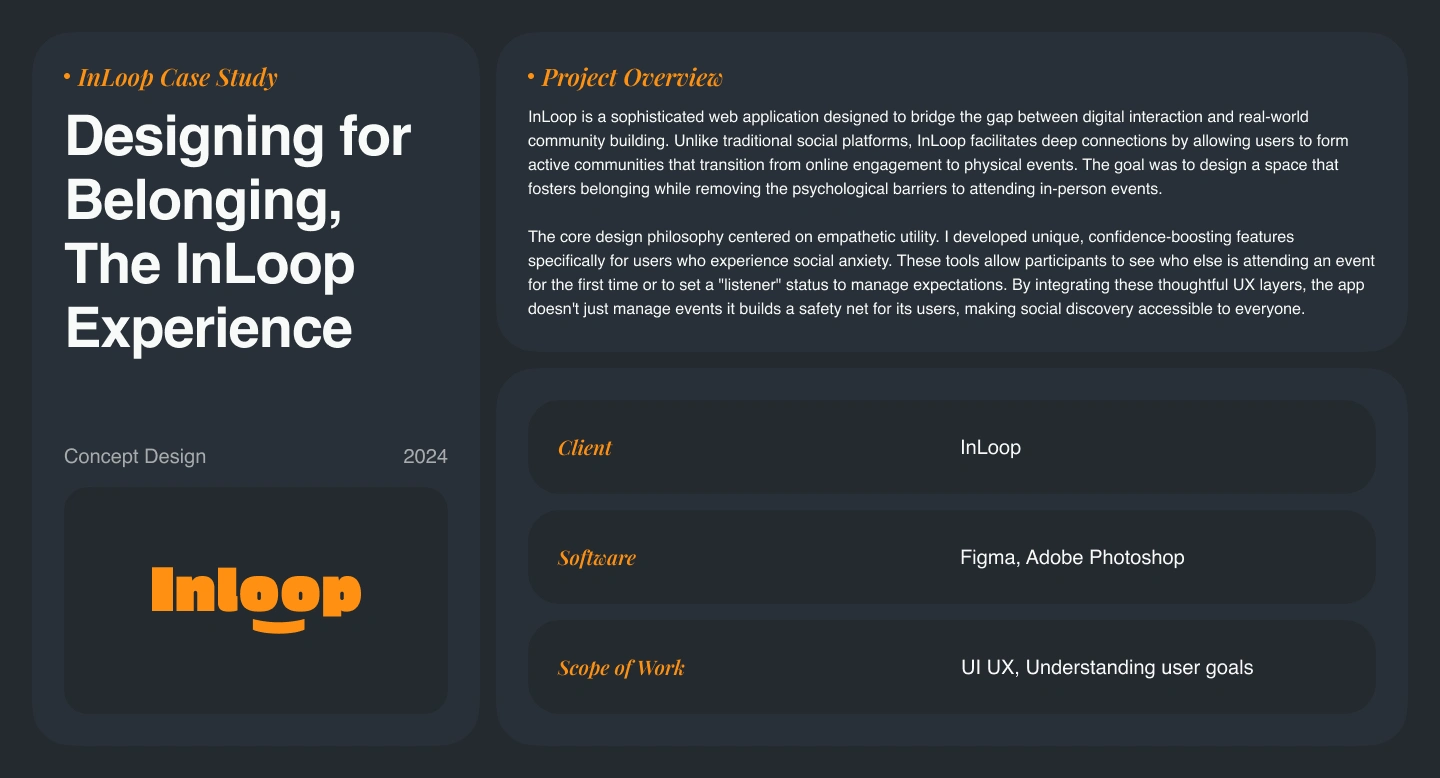Select the Client label

pos(585,448)
